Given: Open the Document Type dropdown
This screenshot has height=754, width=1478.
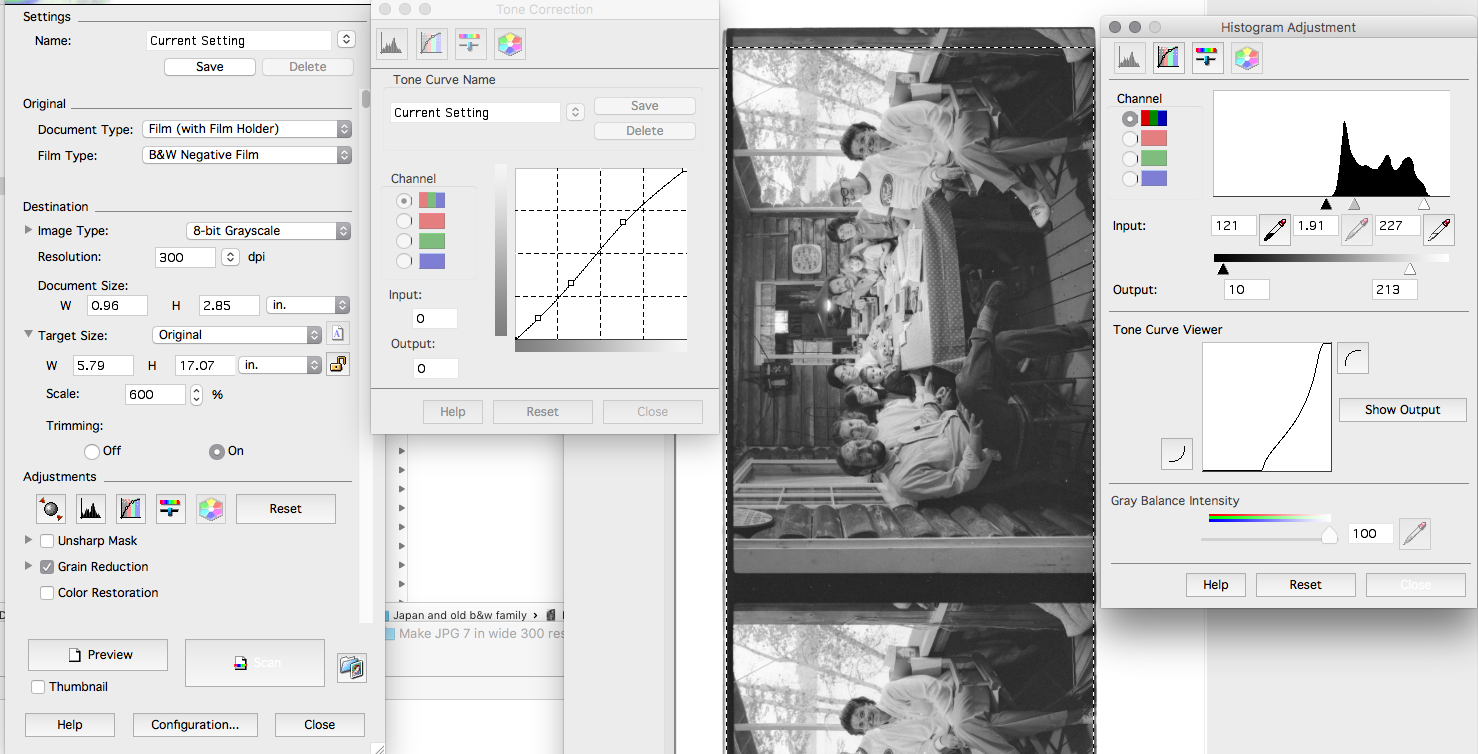Looking at the screenshot, I should (247, 129).
